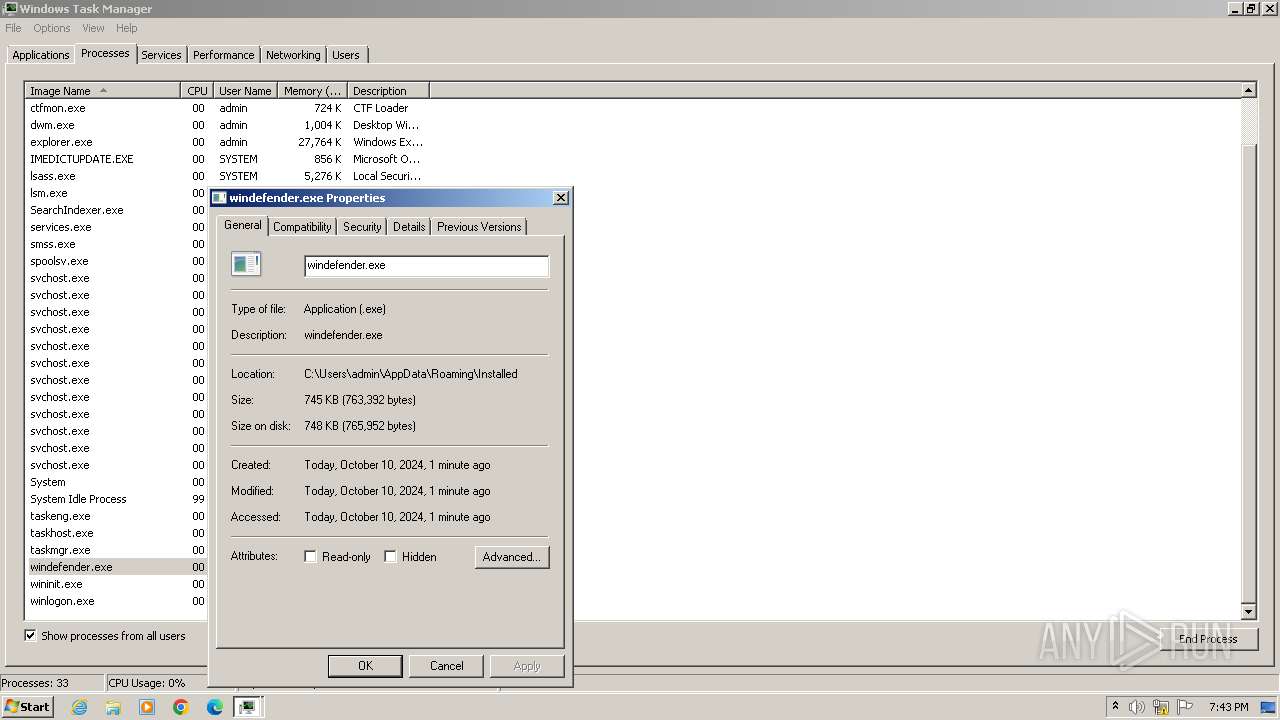Toggle the Read-only attribute checkbox
Screen dimensions: 1280x720
(x=310, y=557)
